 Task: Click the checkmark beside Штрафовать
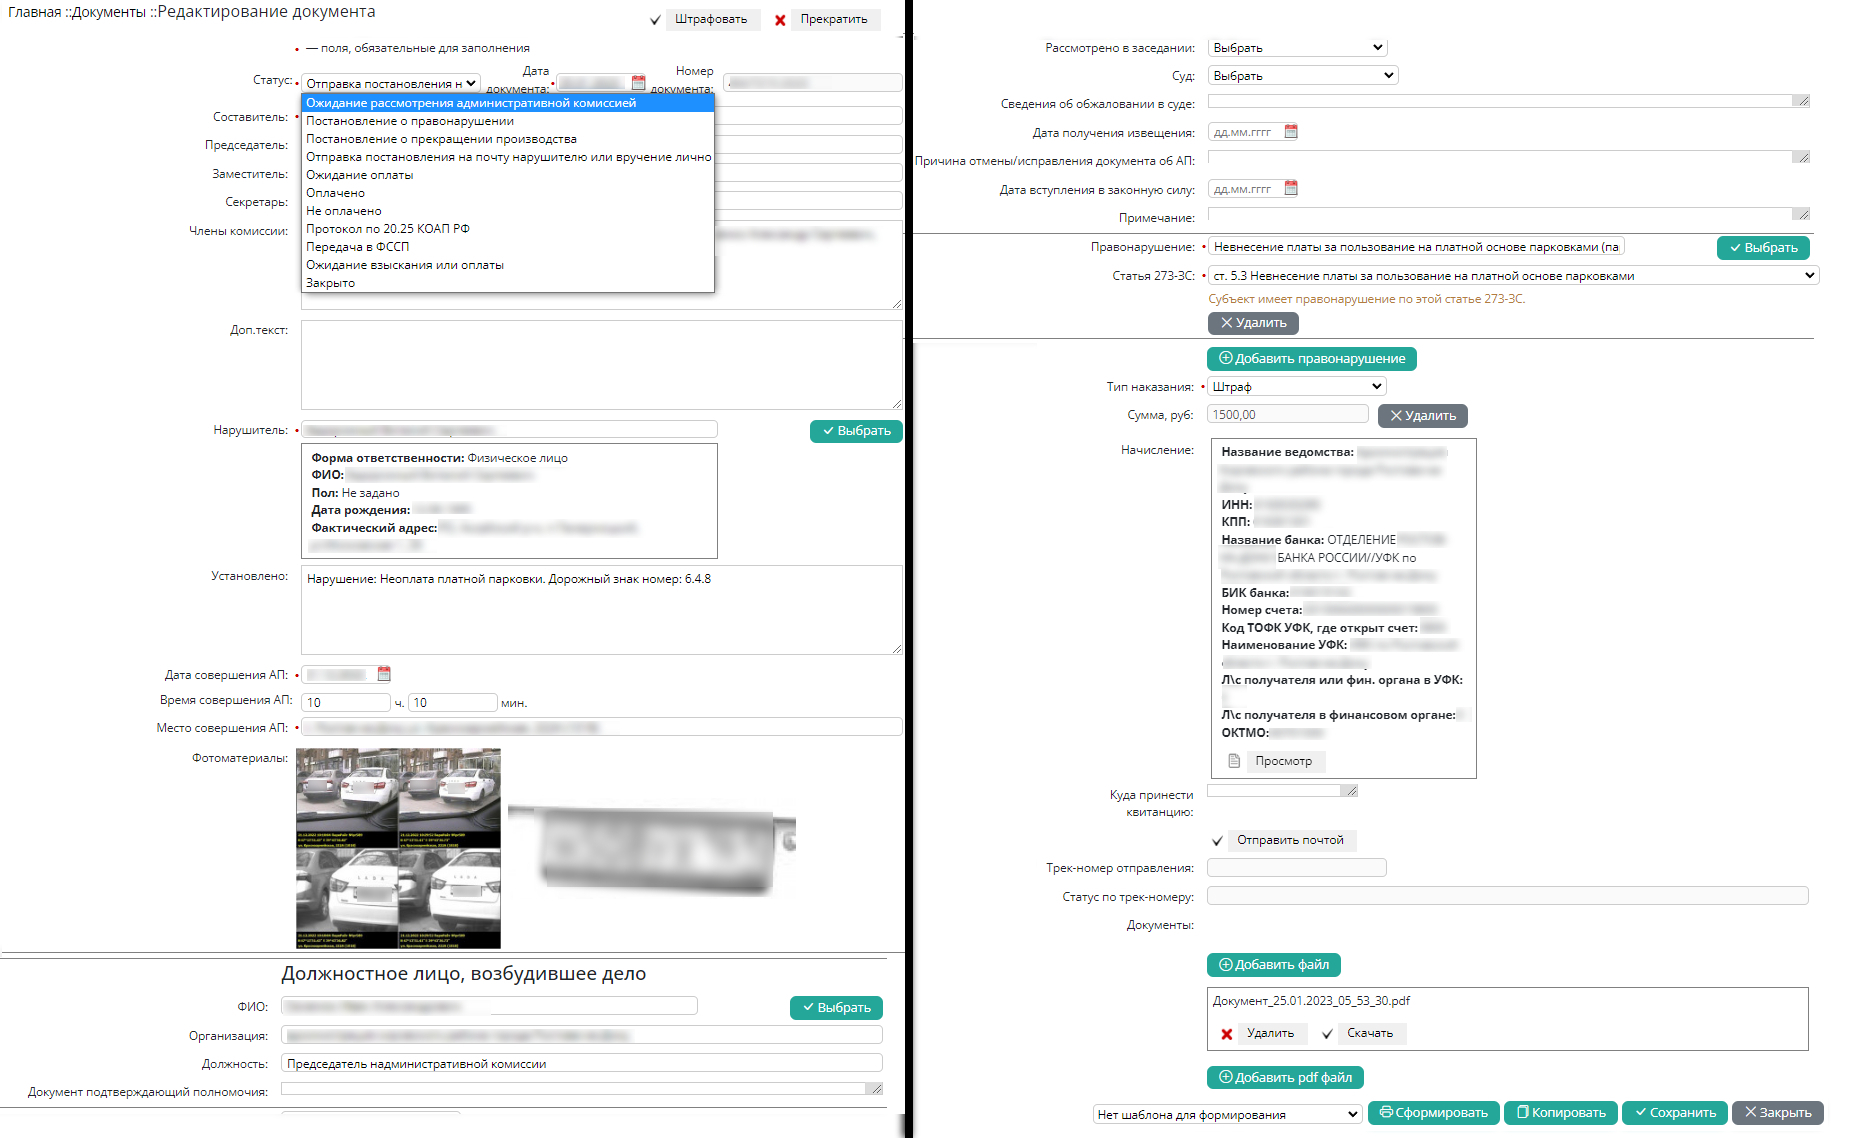pyautogui.click(x=655, y=20)
